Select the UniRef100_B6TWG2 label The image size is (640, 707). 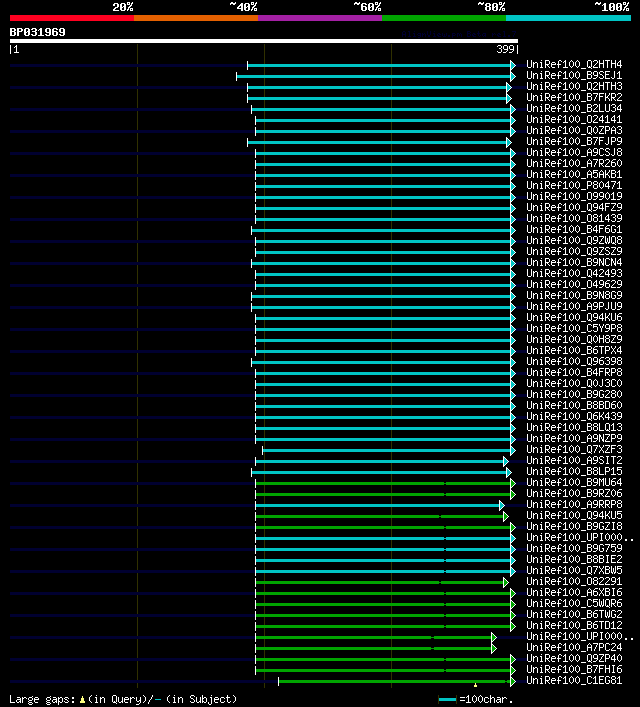(574, 614)
